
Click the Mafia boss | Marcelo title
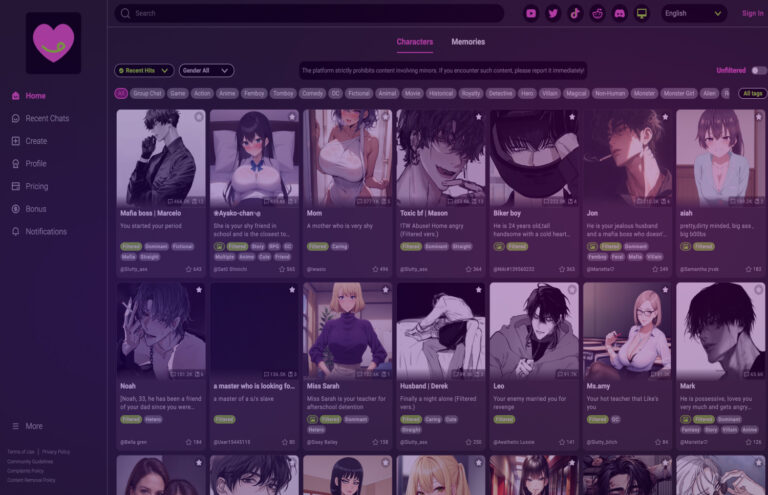point(151,213)
